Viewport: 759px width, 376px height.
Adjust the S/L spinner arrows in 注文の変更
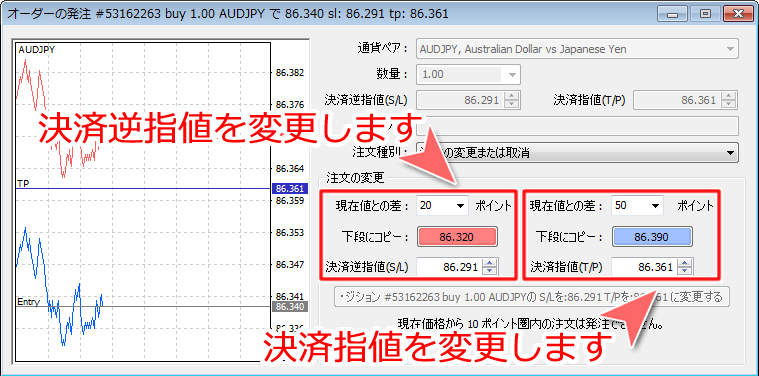tap(490, 267)
